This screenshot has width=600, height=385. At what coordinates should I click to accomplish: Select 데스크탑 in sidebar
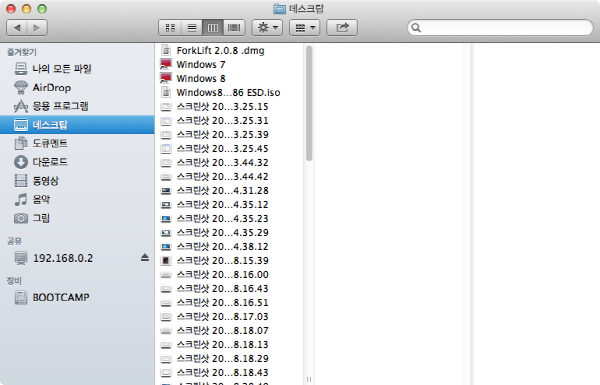pos(77,125)
